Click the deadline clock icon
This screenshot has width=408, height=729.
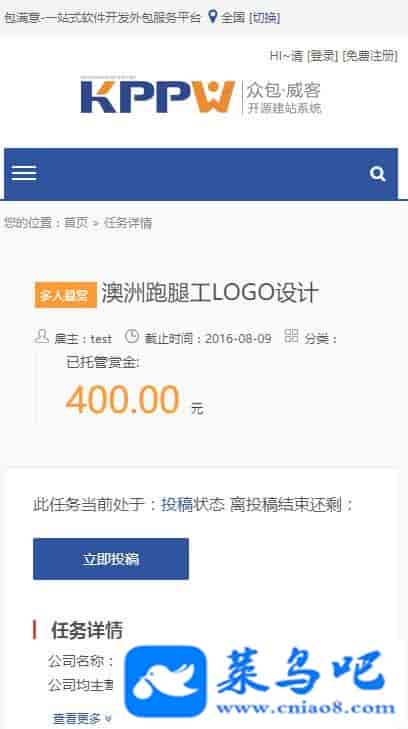click(132, 336)
